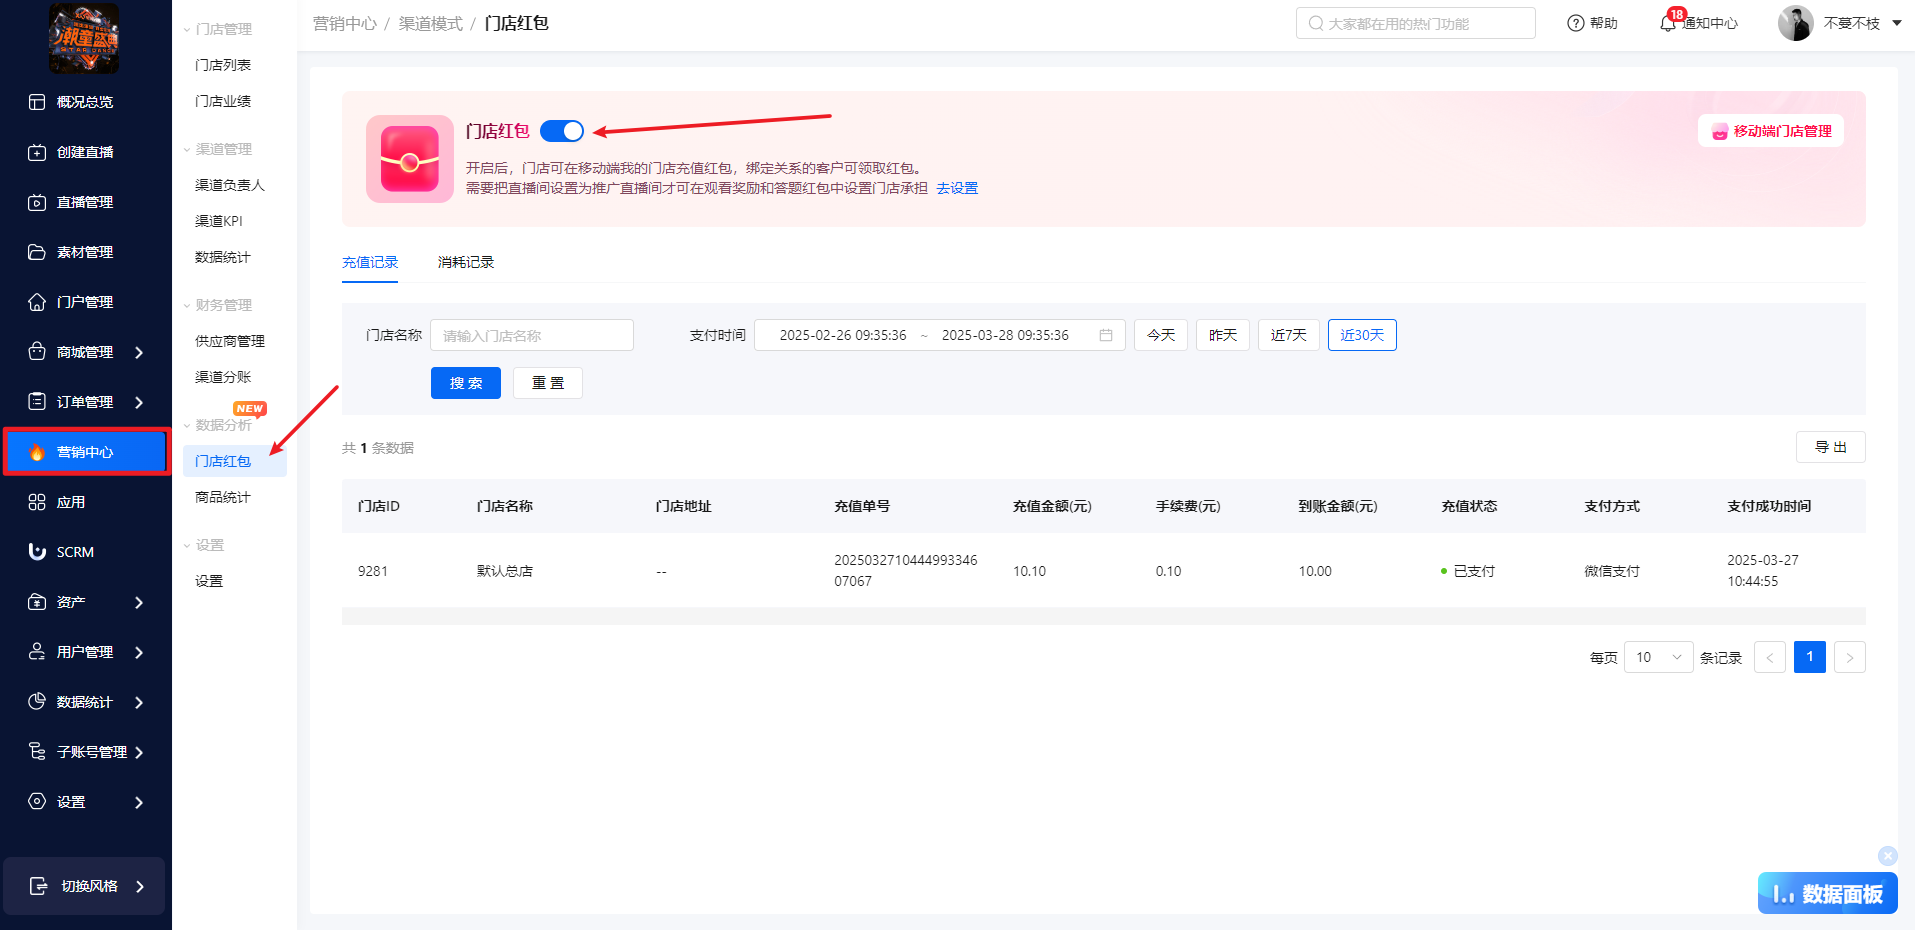This screenshot has width=1915, height=931.
Task: Open 创建直播 from the sidebar icon
Action: 37,152
